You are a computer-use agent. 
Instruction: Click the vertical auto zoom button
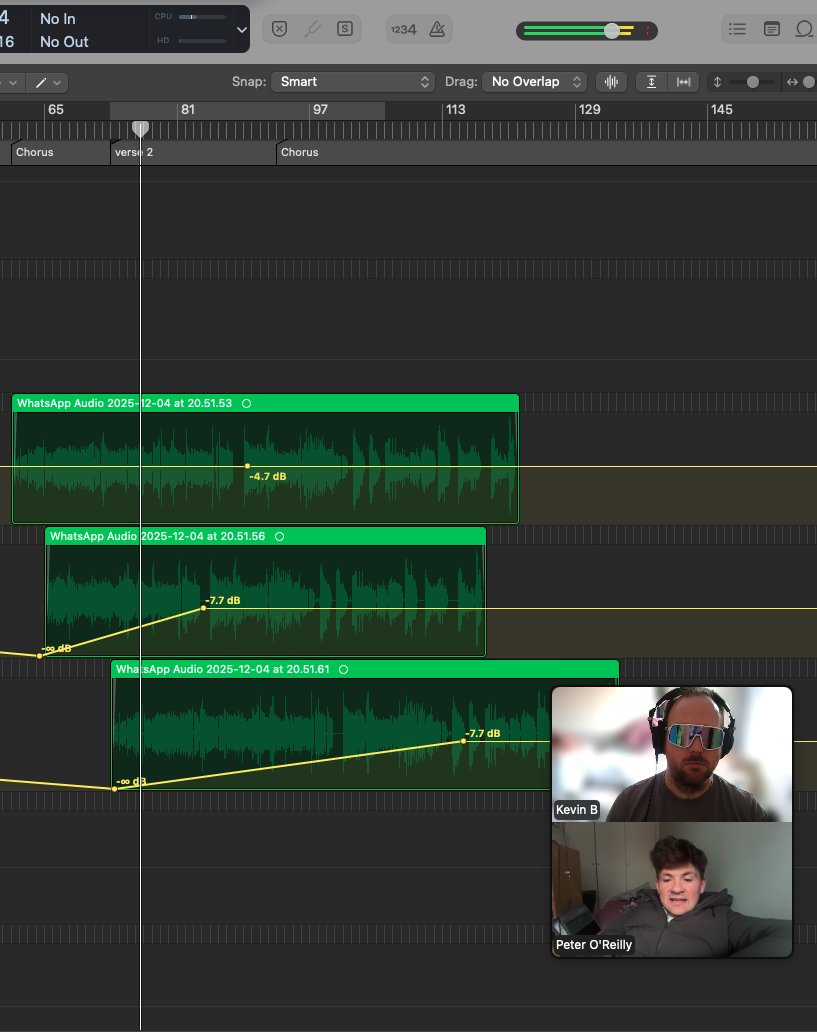click(651, 82)
